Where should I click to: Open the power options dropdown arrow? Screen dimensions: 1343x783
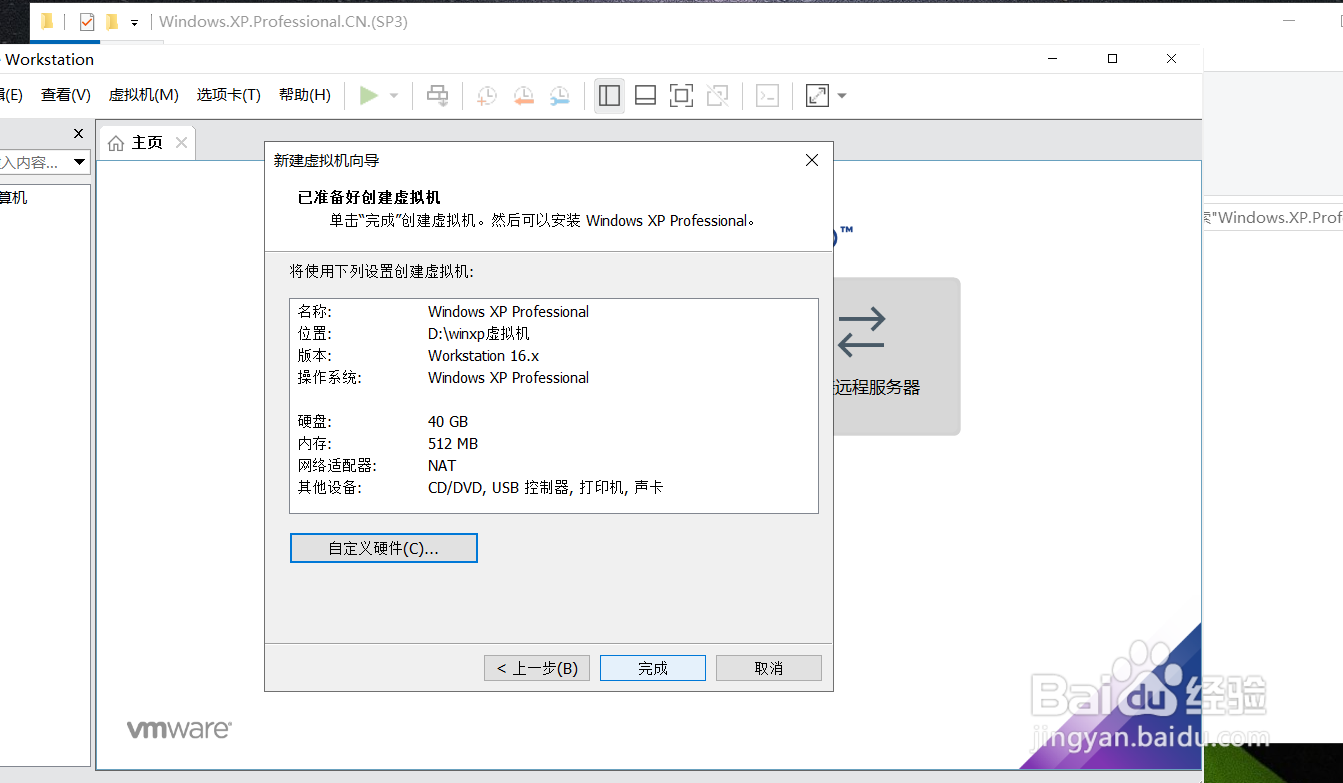(394, 96)
